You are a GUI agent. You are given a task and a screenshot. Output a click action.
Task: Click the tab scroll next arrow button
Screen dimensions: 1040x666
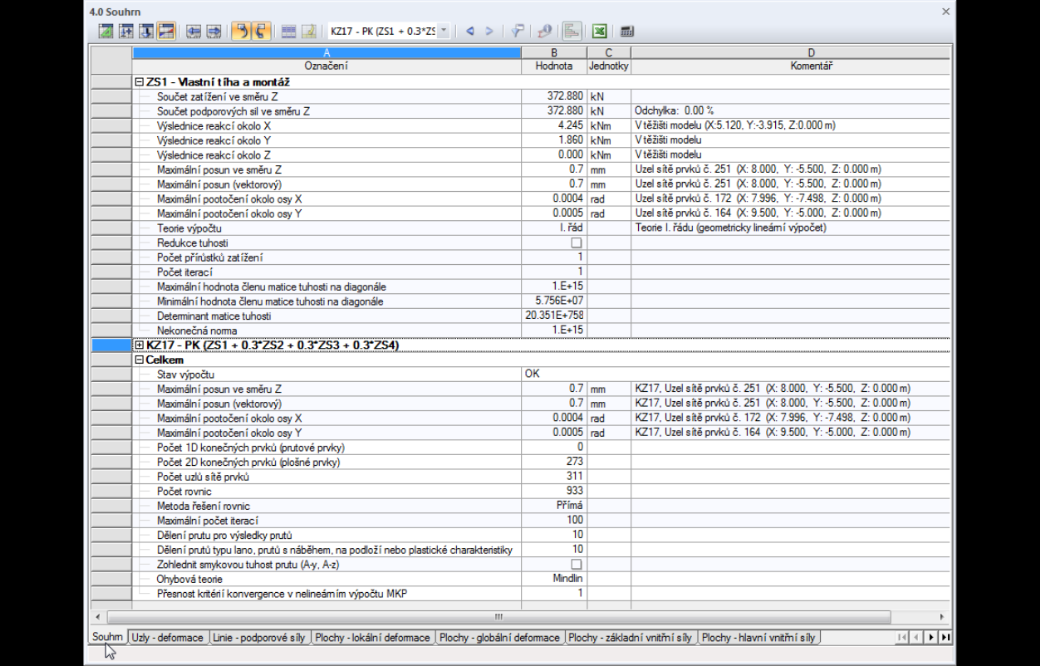(x=931, y=637)
